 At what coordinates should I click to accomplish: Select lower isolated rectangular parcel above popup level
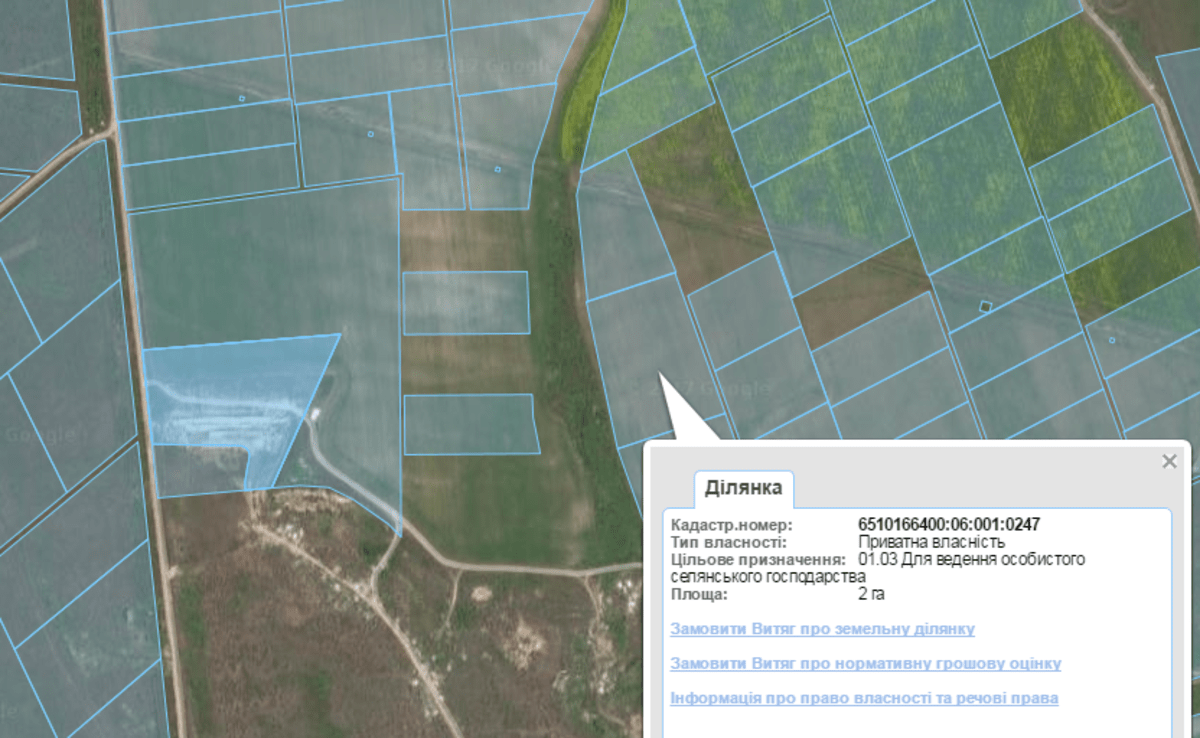(x=470, y=424)
